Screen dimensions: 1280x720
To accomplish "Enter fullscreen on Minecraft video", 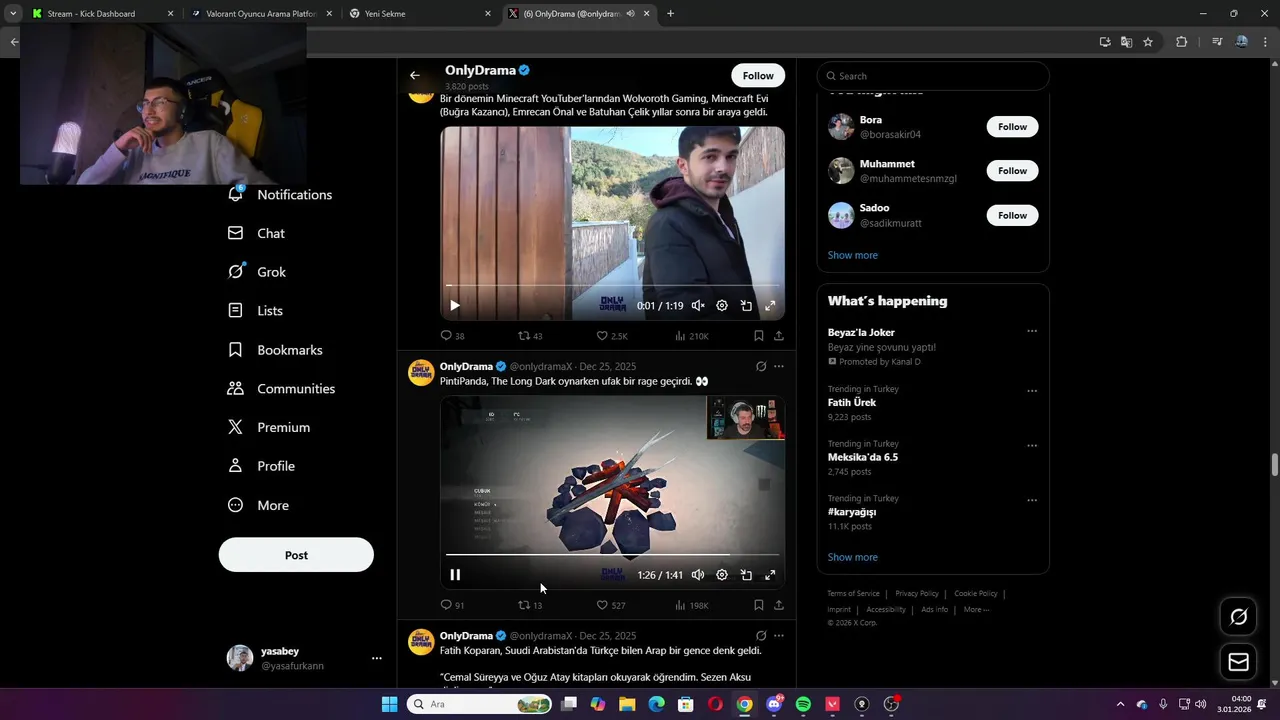I will [x=770, y=306].
